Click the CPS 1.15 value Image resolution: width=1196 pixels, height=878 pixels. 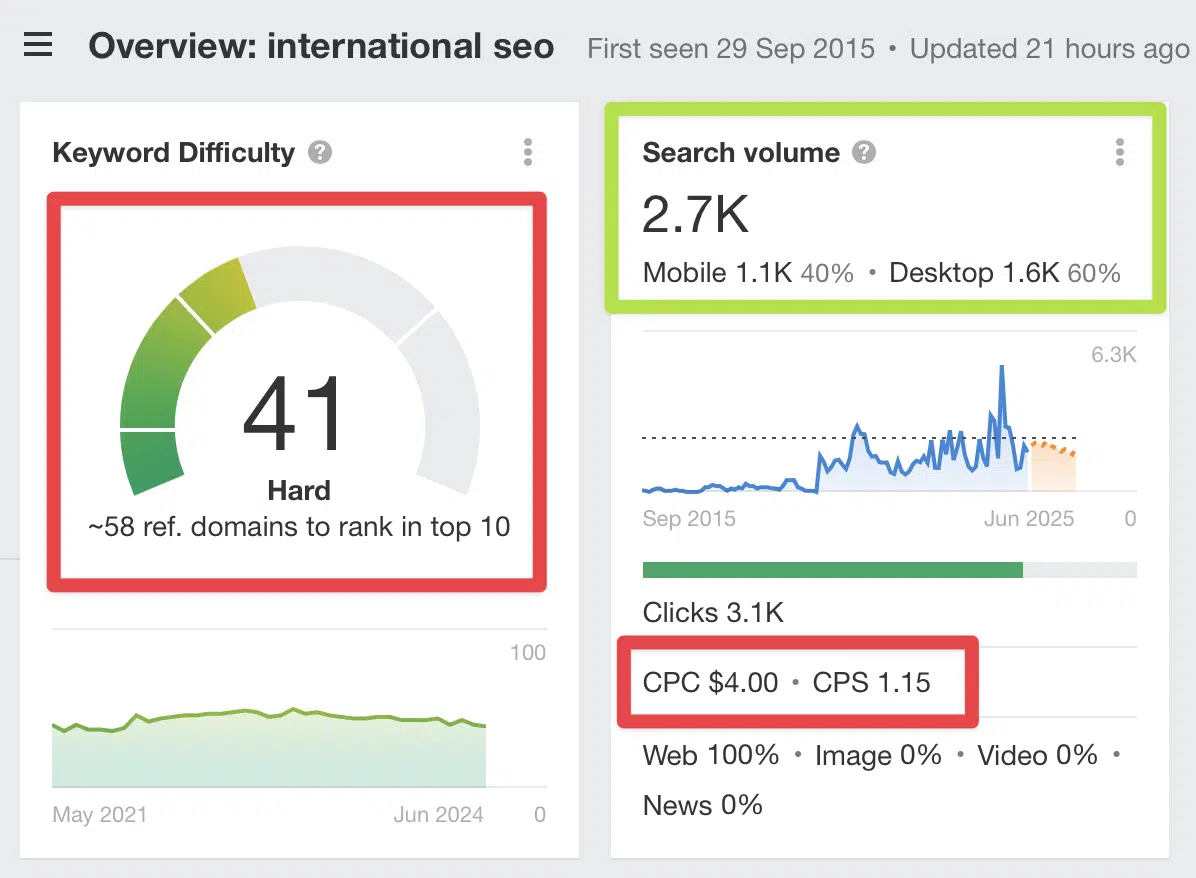[x=871, y=683]
